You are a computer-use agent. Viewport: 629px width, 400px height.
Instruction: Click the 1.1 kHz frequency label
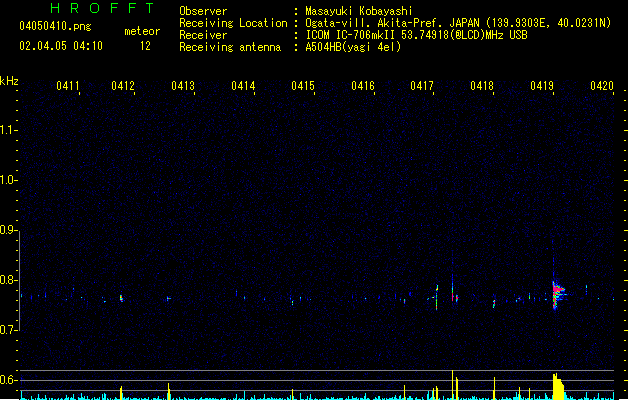tap(8, 130)
